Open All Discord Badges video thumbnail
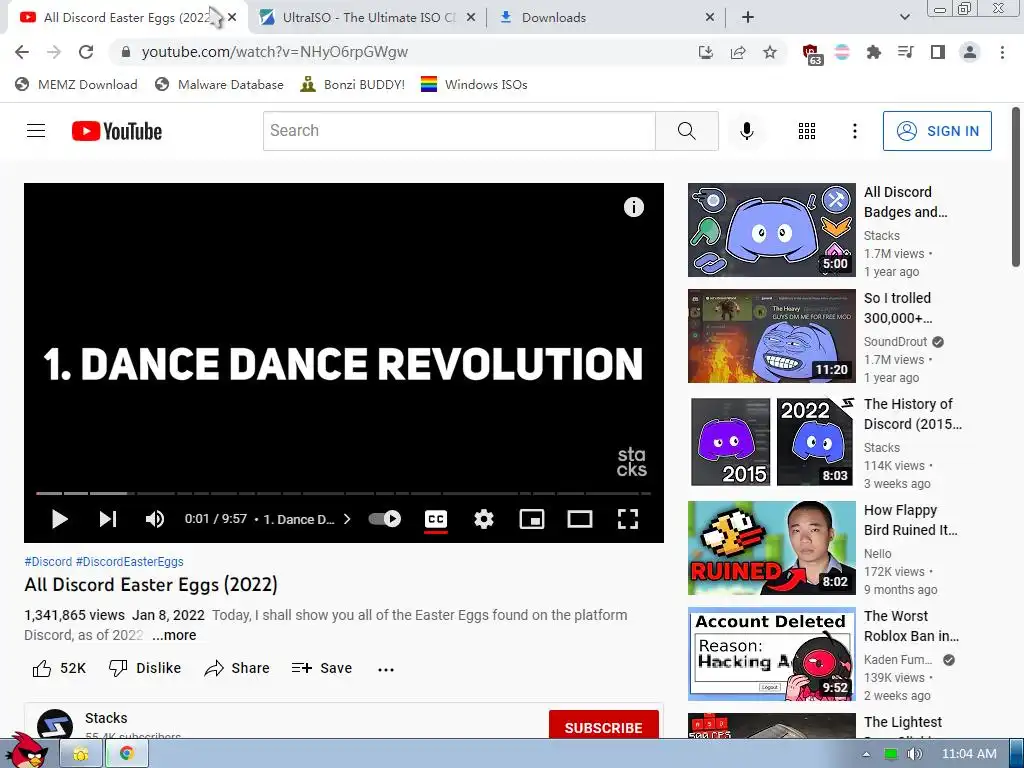Screen dimensions: 1024x768 [x=771, y=230]
